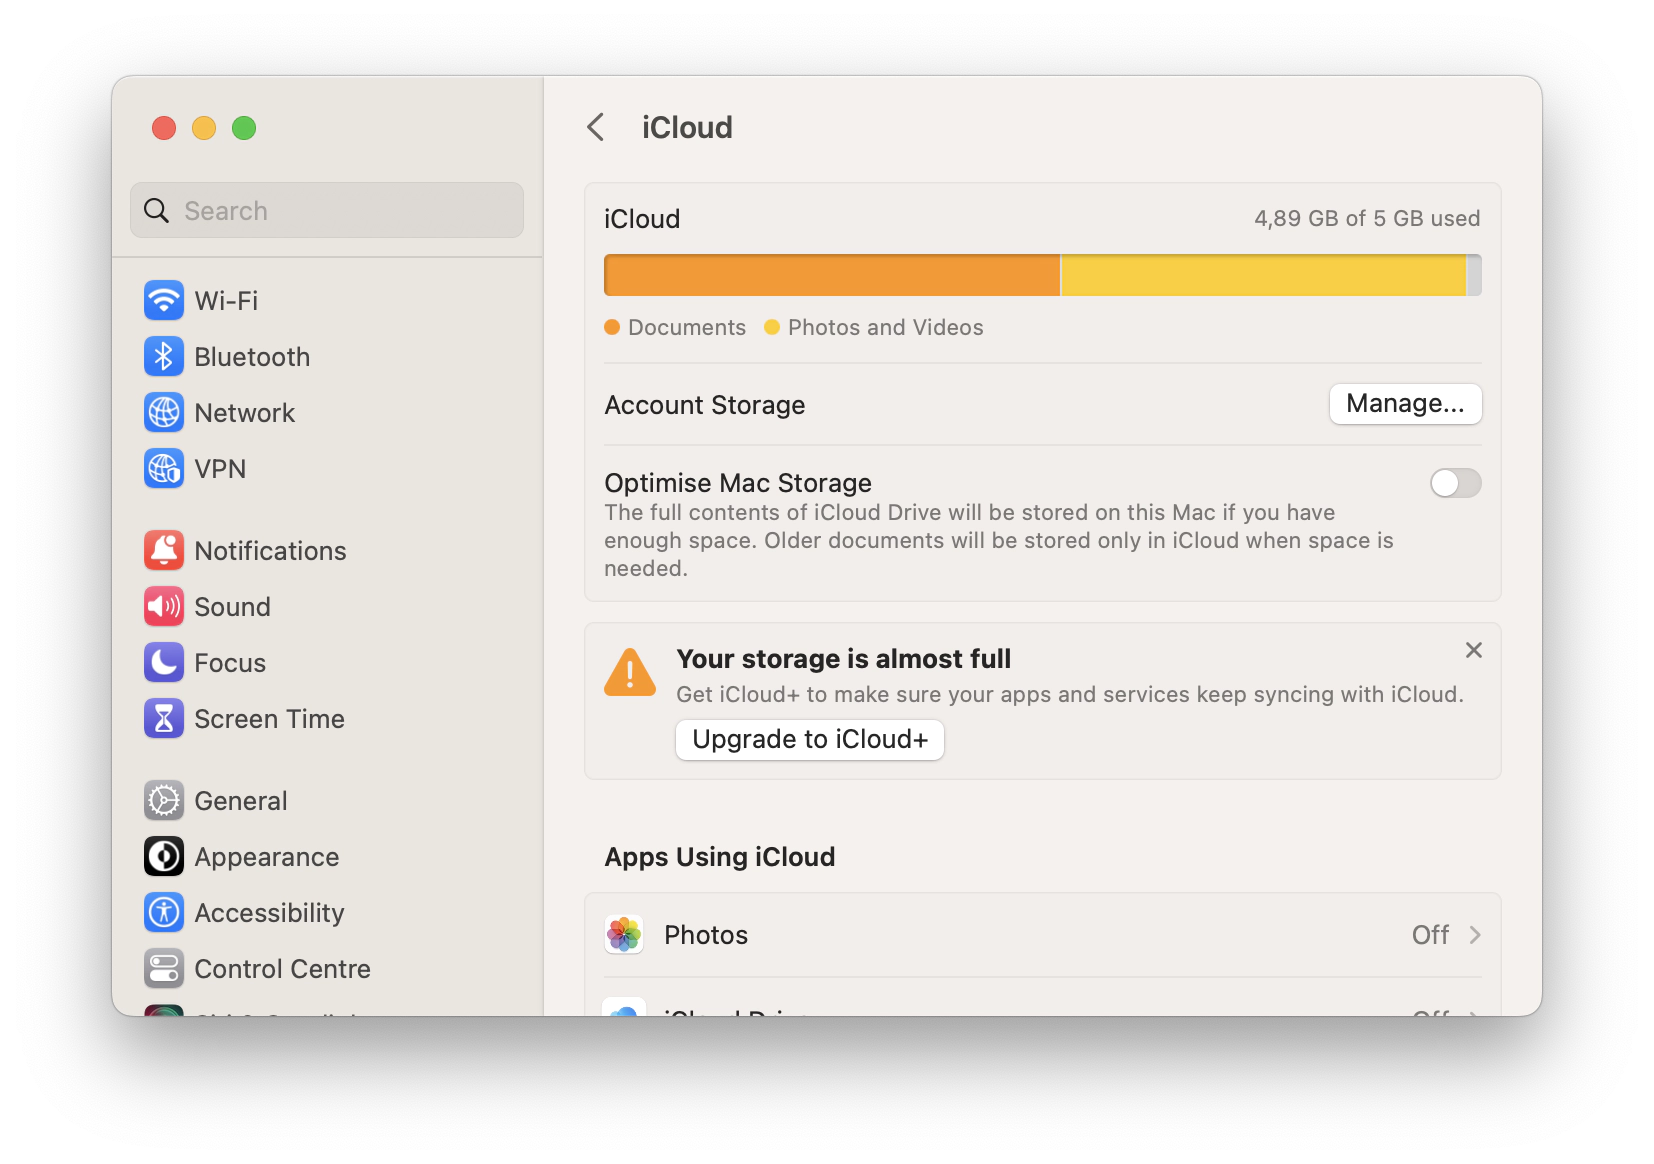1654x1164 pixels.
Task: Click the Focus moon icon
Action: point(164,662)
